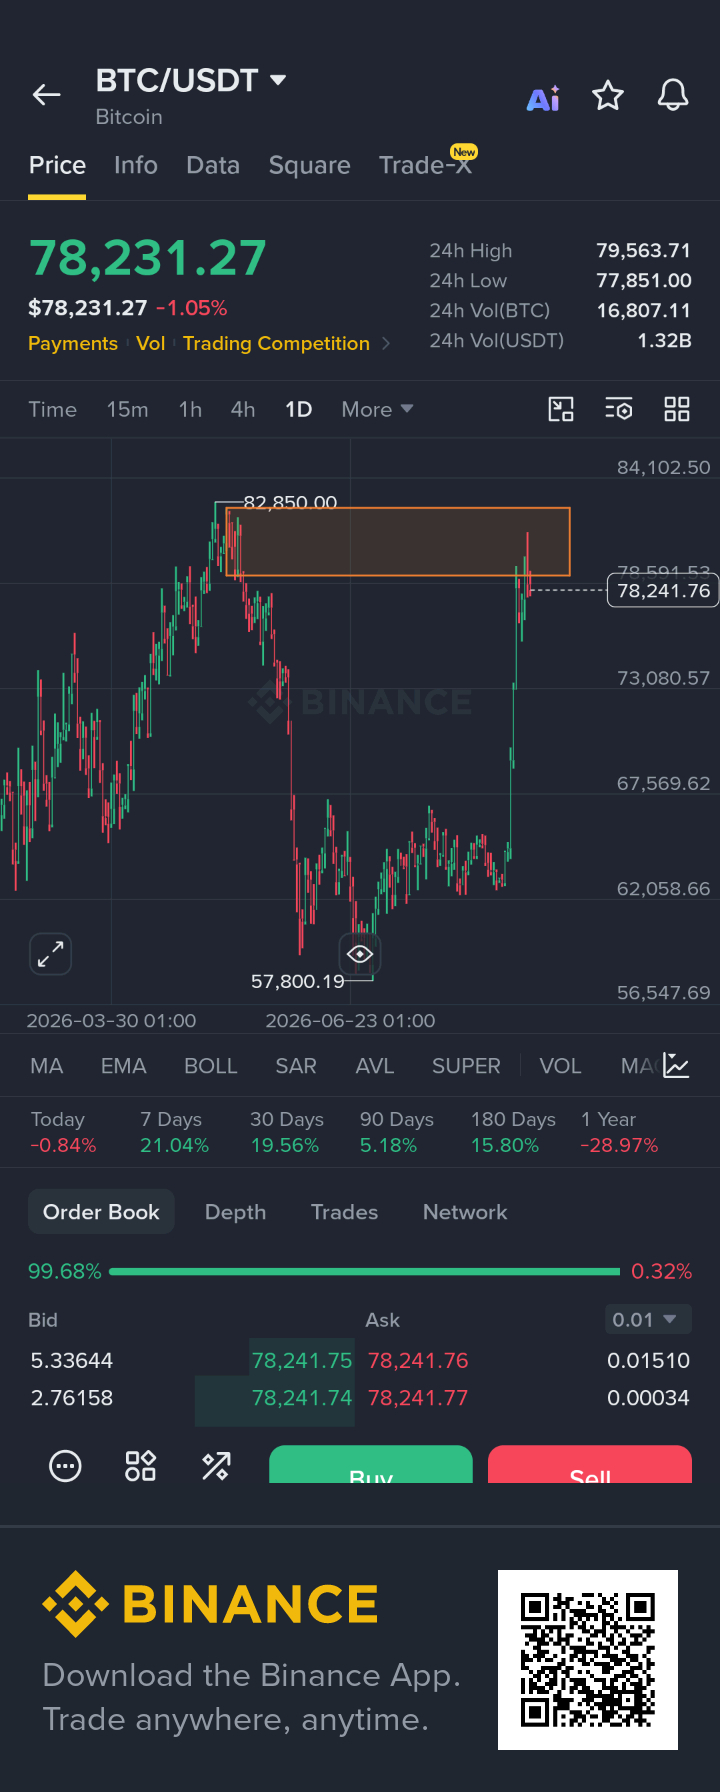
Task: Open the 0.01 price precision dropdown
Action: coord(648,1320)
